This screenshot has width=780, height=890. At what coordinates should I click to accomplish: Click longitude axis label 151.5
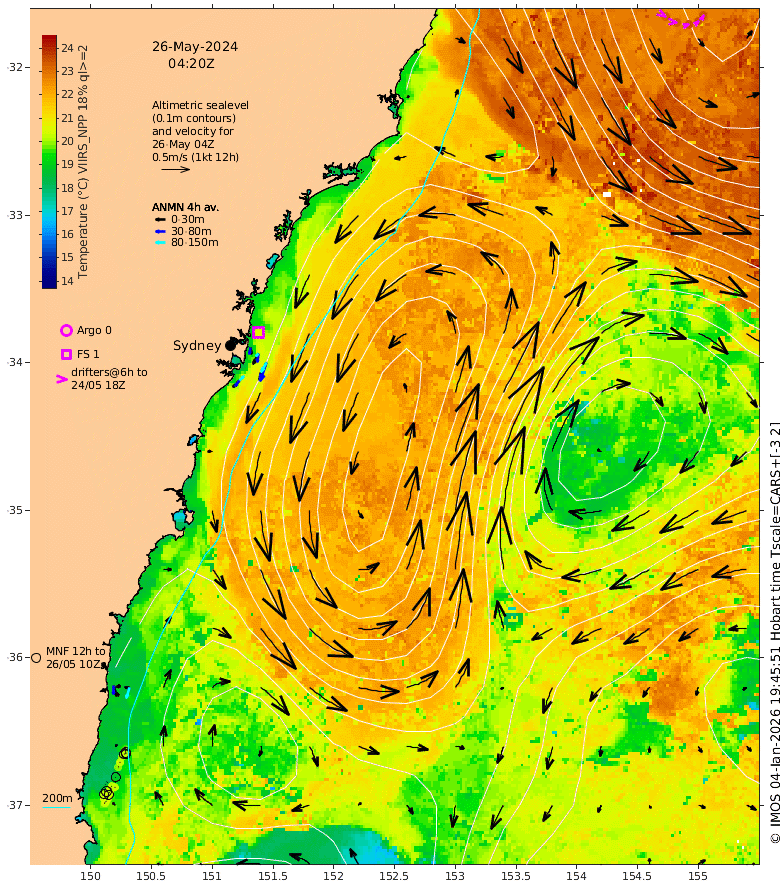point(272,876)
